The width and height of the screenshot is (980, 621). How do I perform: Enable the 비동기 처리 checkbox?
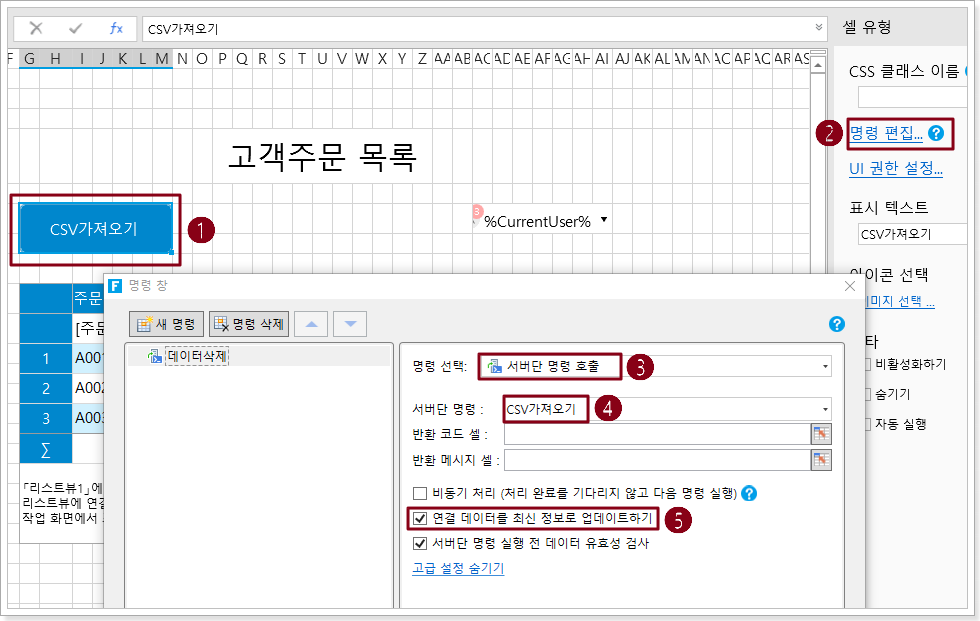[x=420, y=493]
